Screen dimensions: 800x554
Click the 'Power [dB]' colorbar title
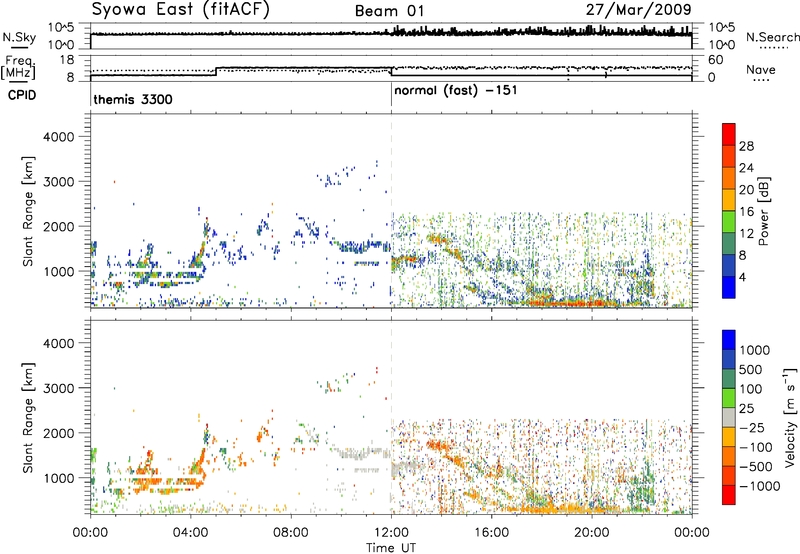pos(763,211)
